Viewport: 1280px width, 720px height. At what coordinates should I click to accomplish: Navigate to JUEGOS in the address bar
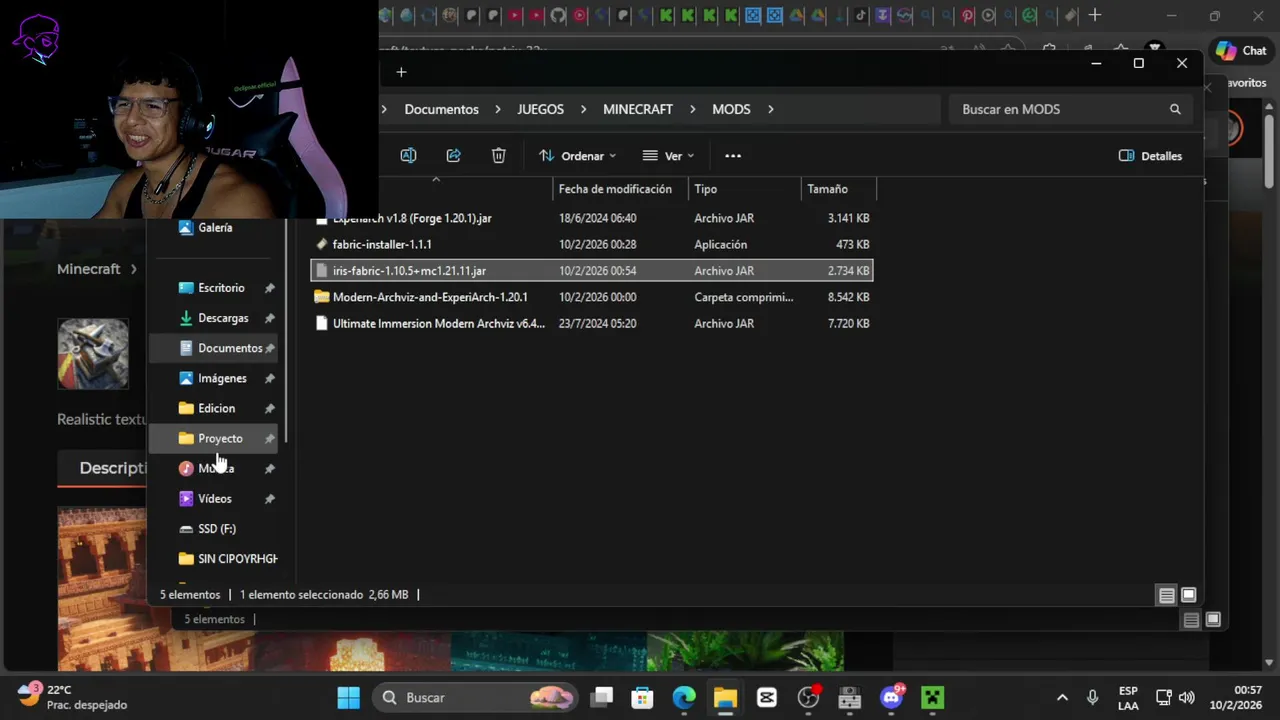pyautogui.click(x=540, y=109)
